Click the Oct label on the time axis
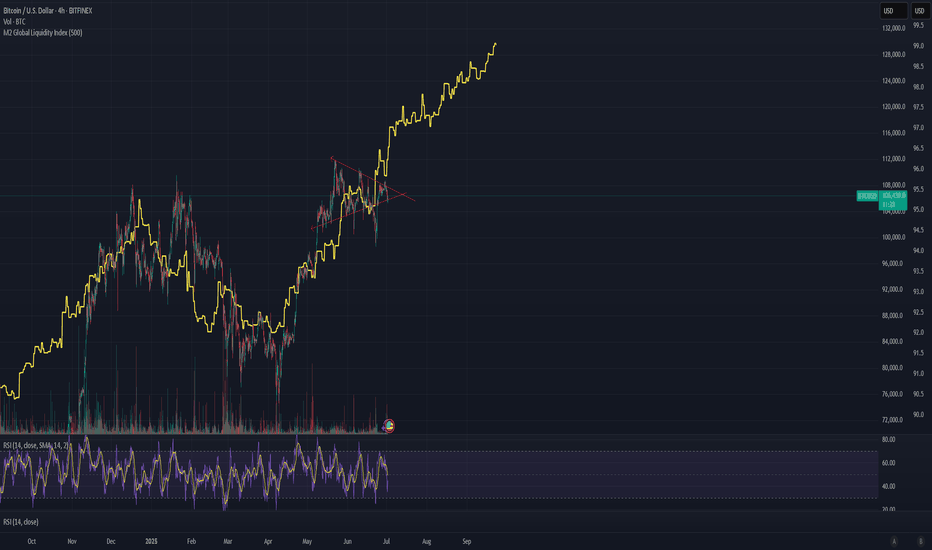 coord(32,541)
